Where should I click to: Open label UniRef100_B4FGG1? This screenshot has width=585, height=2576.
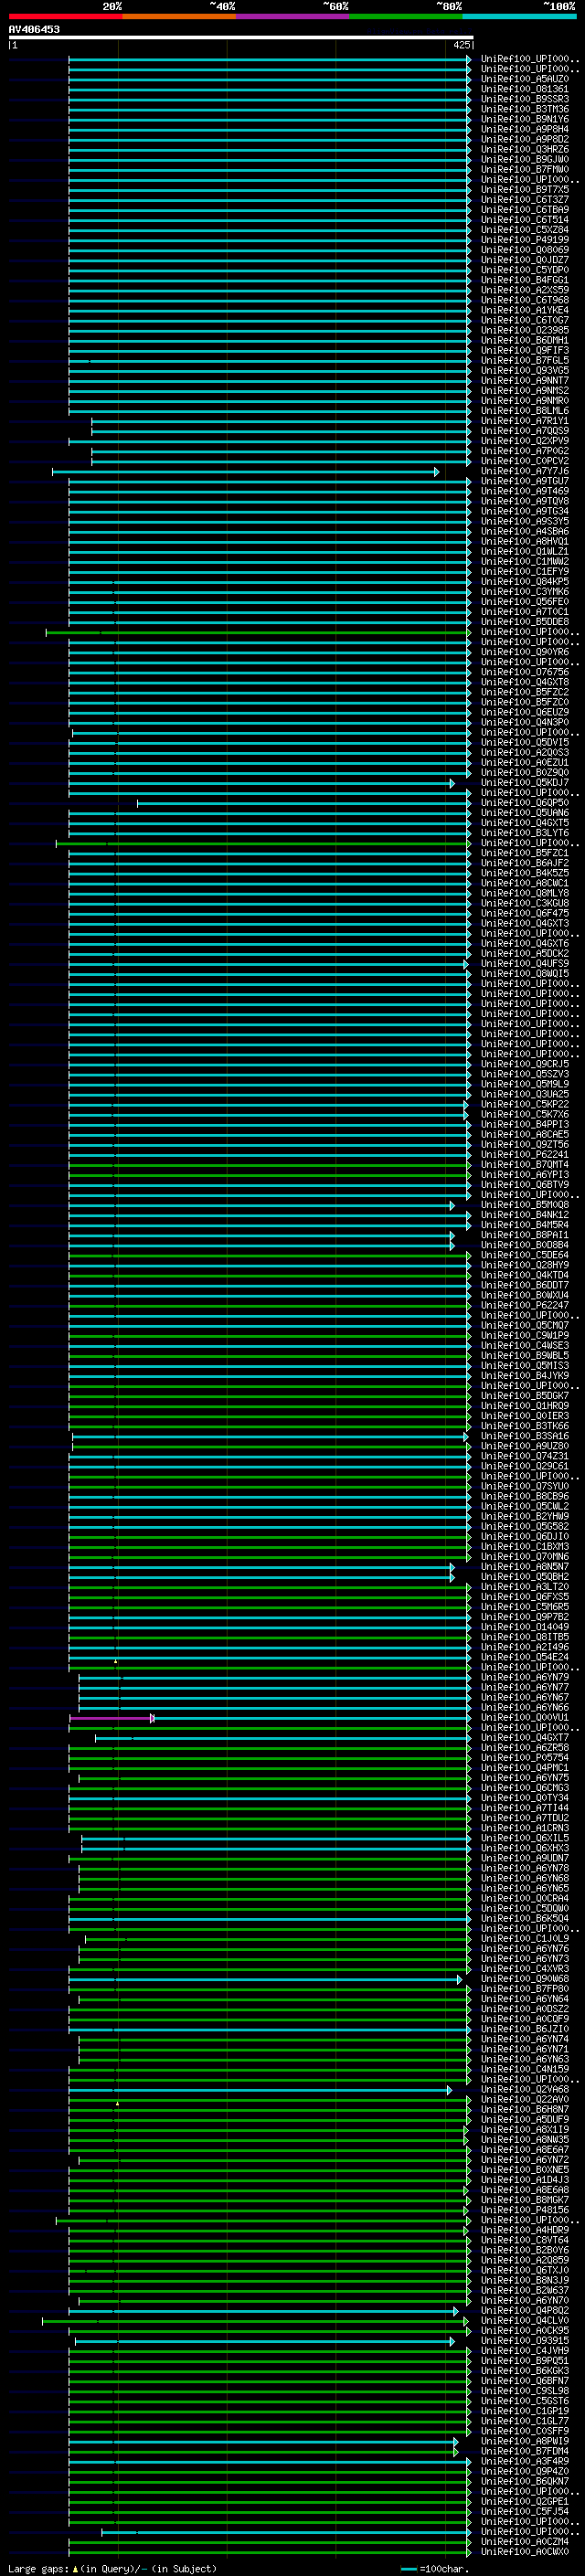(x=525, y=280)
